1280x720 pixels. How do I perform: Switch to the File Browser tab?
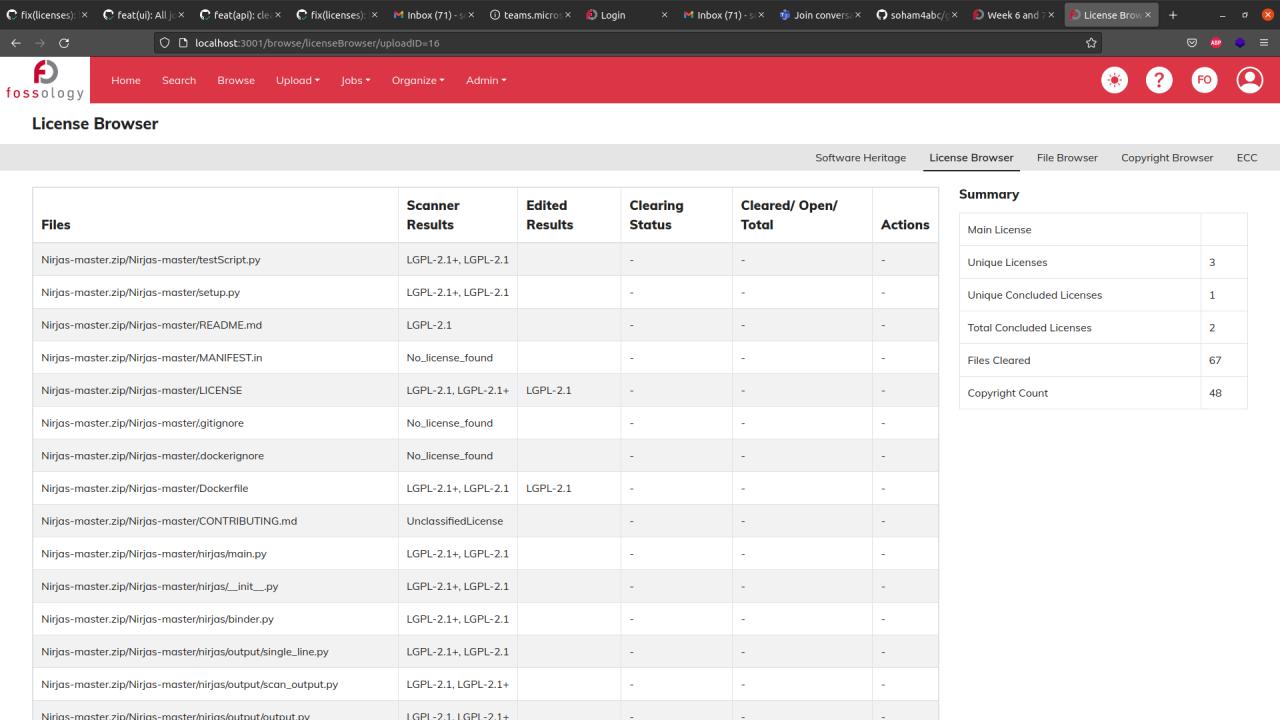pos(1067,158)
